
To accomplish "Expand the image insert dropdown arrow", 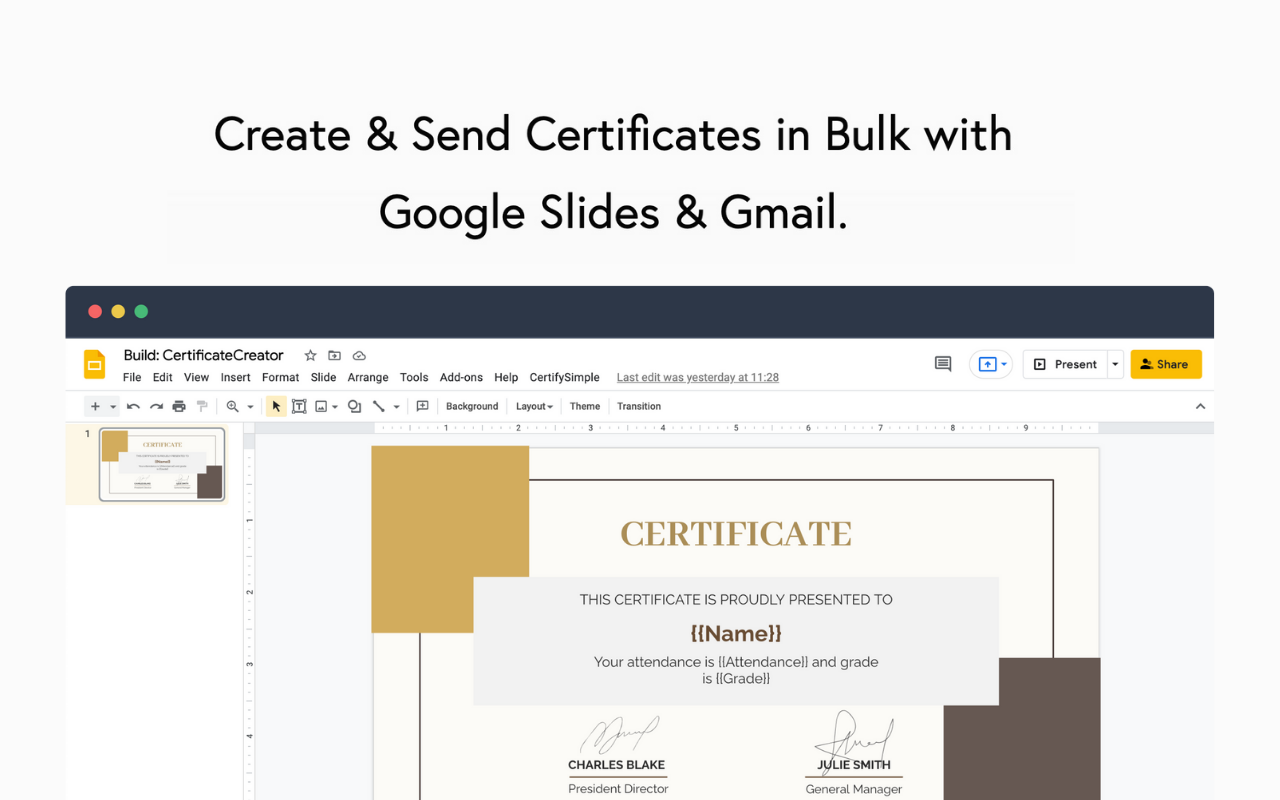I will tap(334, 407).
